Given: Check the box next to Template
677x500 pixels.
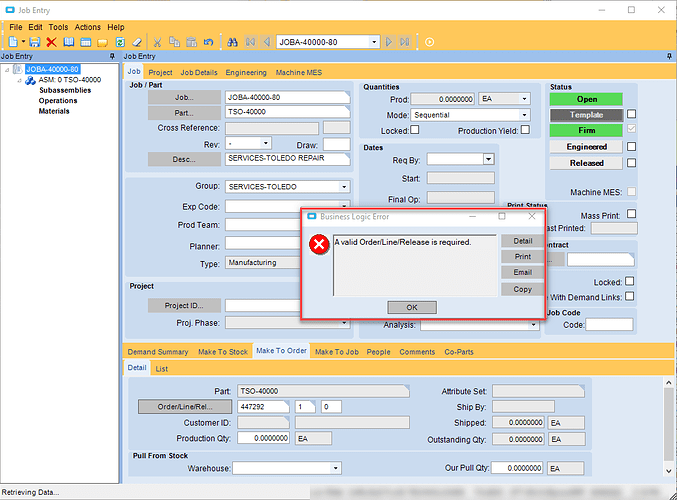Looking at the screenshot, I should point(631,114).
